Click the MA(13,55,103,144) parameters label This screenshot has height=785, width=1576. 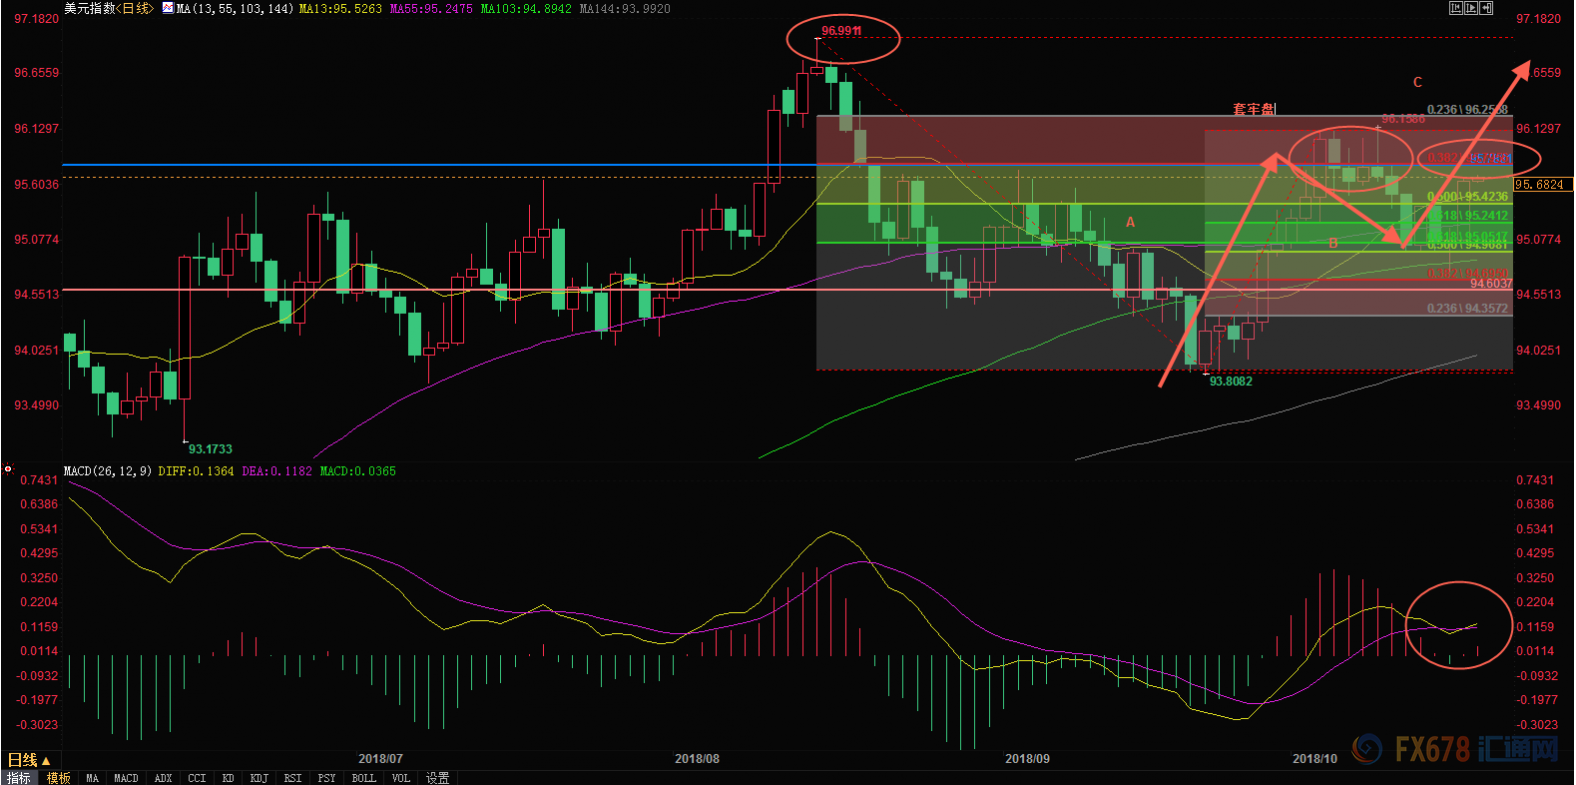(x=235, y=8)
